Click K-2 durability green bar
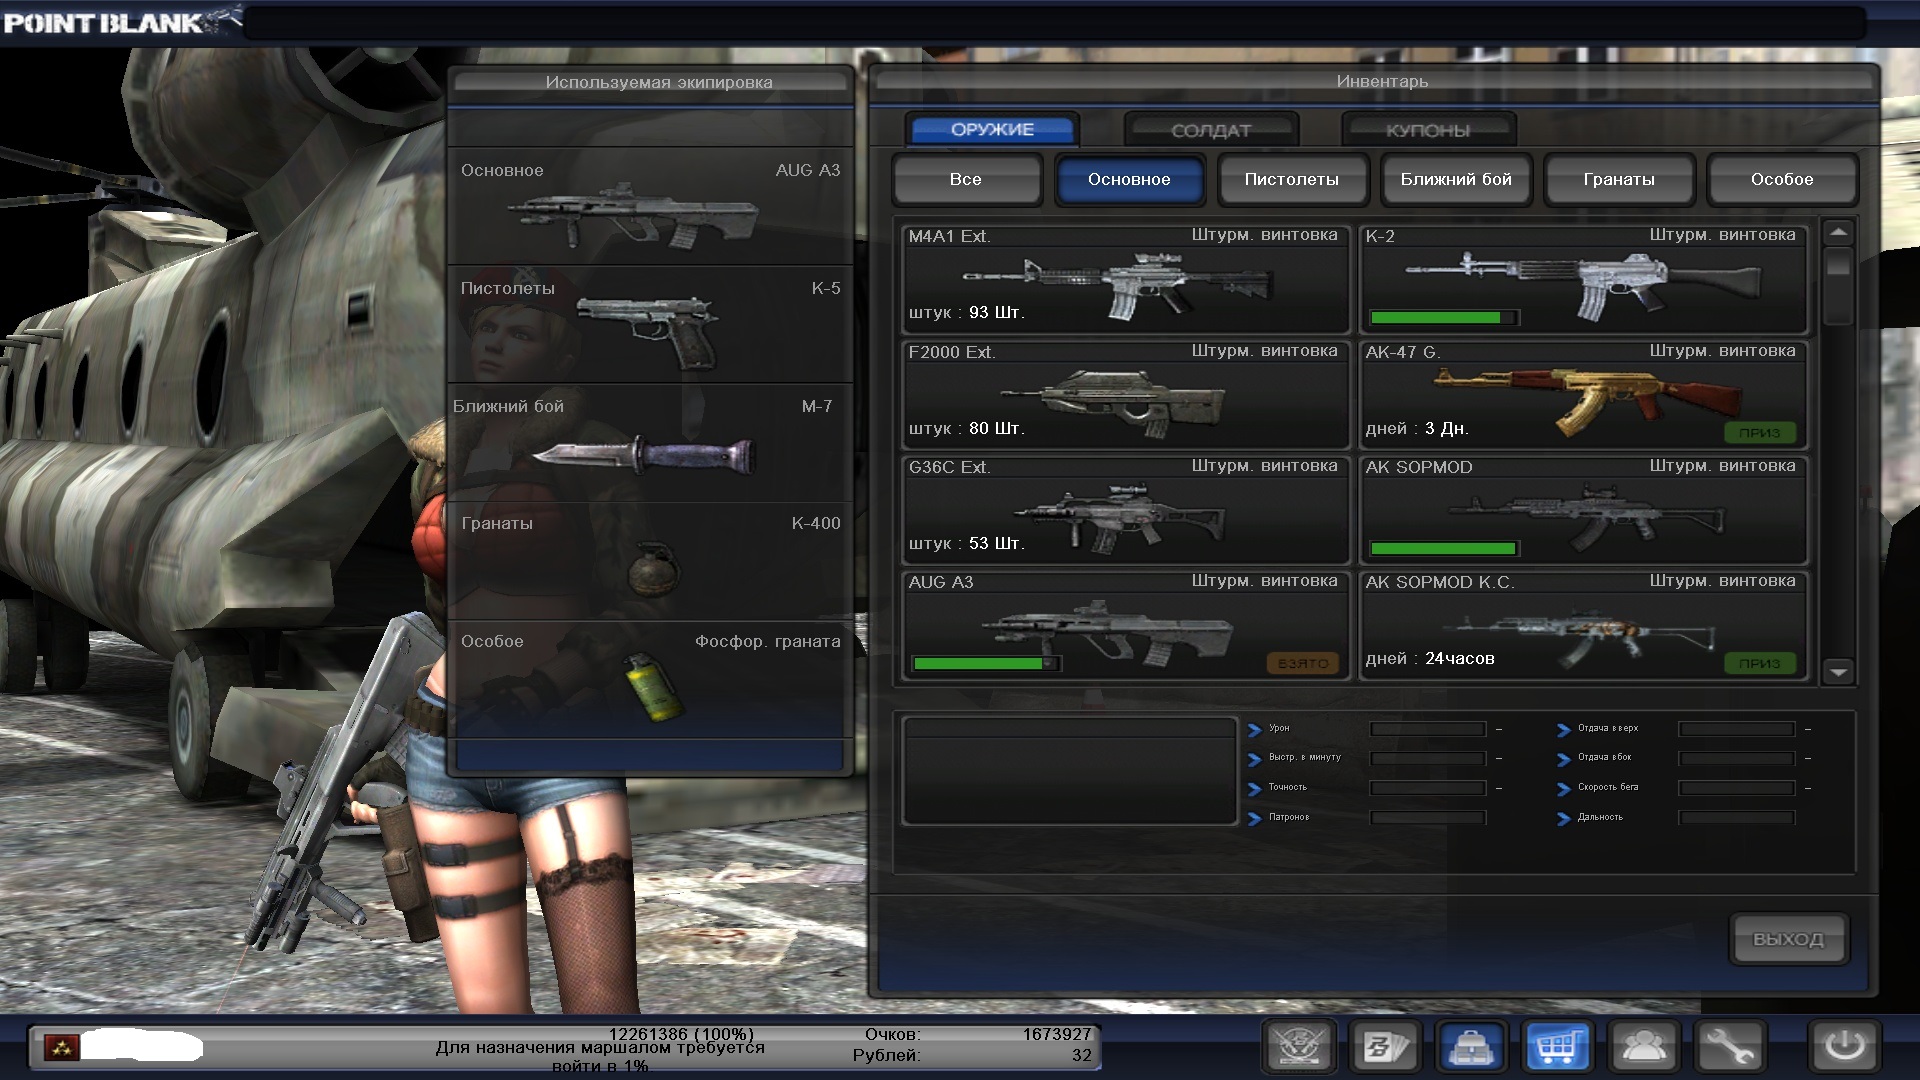The image size is (1920, 1080). pos(1443,317)
